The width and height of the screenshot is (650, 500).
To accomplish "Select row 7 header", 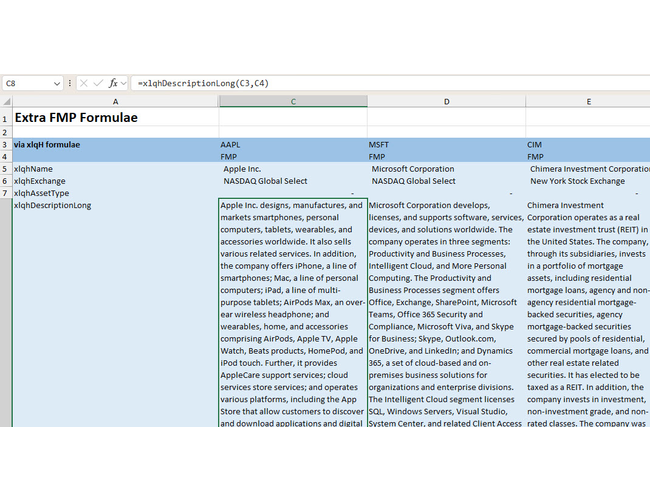I will [x=6, y=193].
